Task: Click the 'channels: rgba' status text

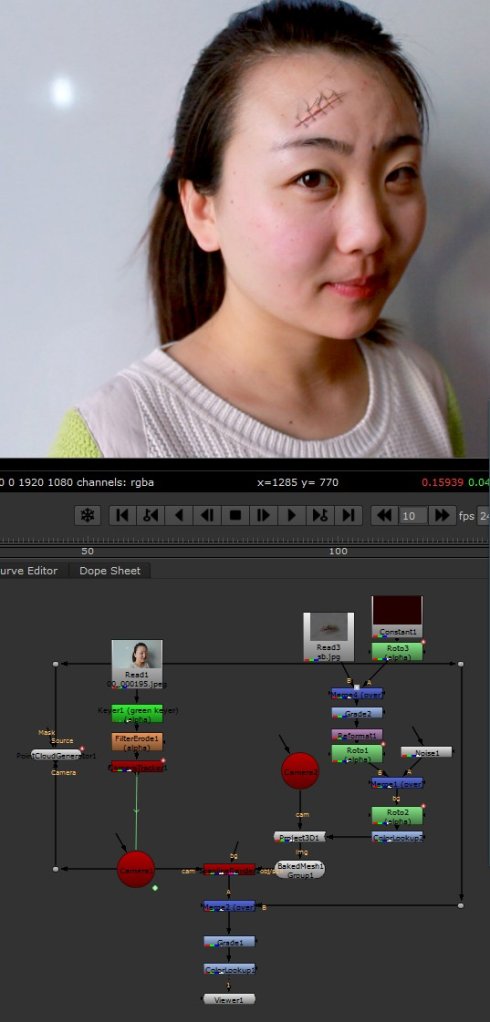Action: coord(115,483)
